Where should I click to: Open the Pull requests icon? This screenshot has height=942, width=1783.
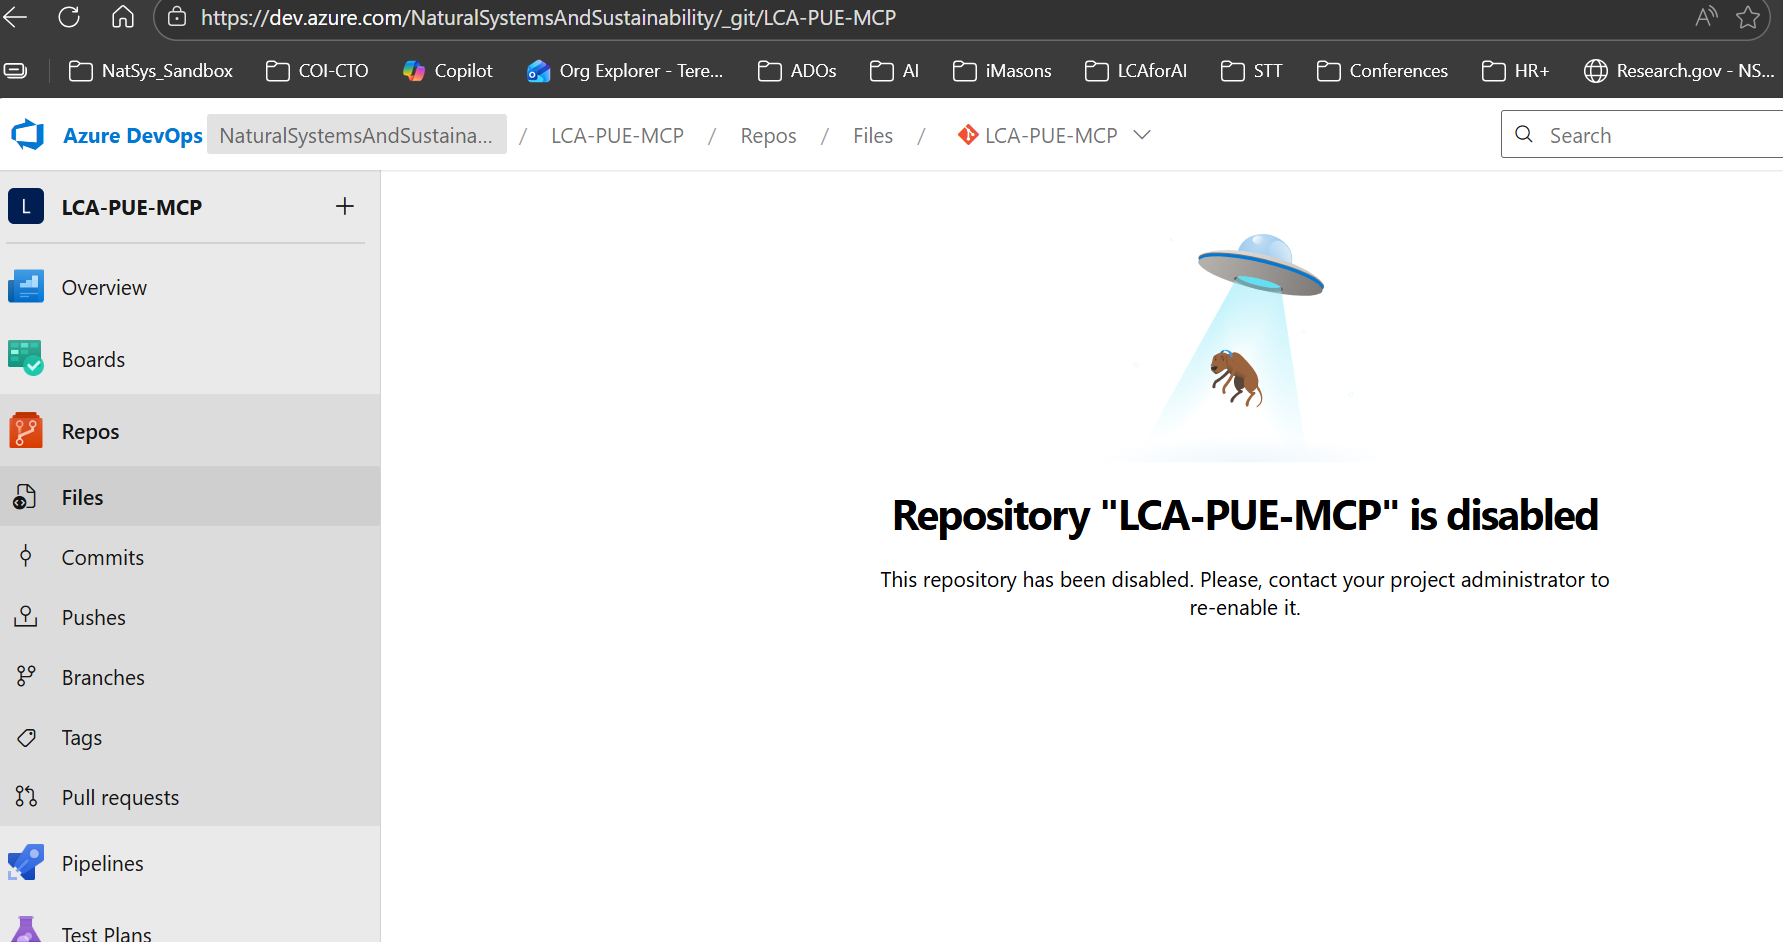pyautogui.click(x=26, y=797)
